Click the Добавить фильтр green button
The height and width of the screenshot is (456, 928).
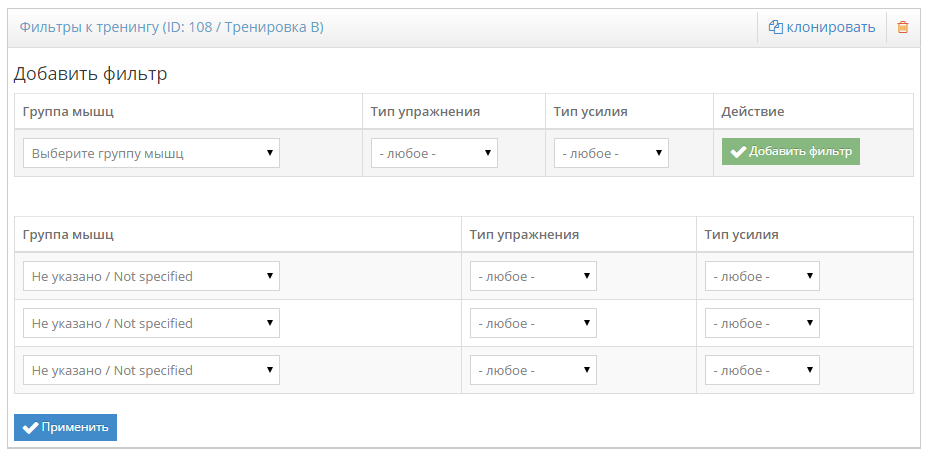coord(791,152)
